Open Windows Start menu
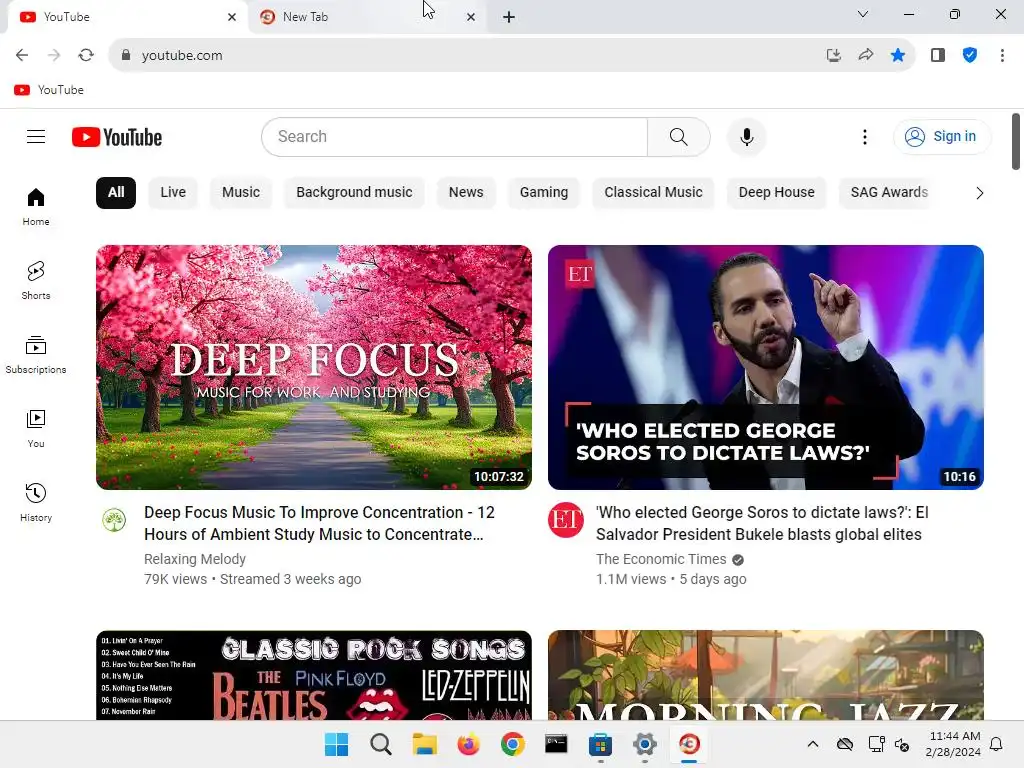This screenshot has width=1024, height=768. 336,744
